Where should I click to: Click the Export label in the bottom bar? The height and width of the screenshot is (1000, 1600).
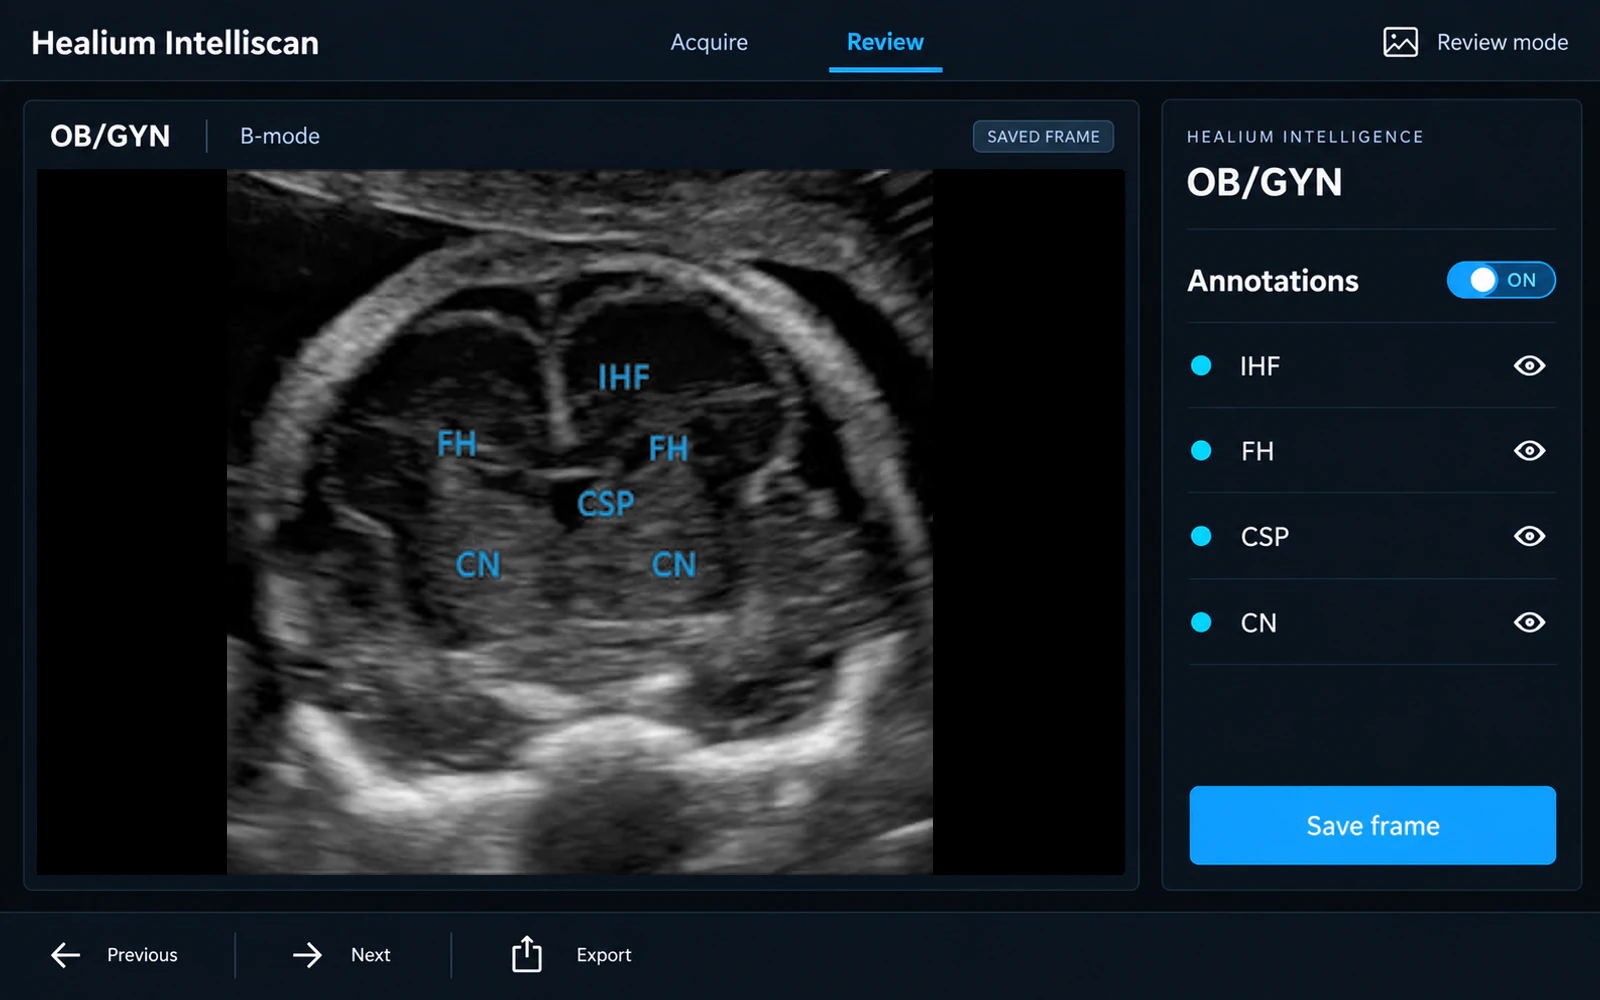pyautogui.click(x=604, y=955)
